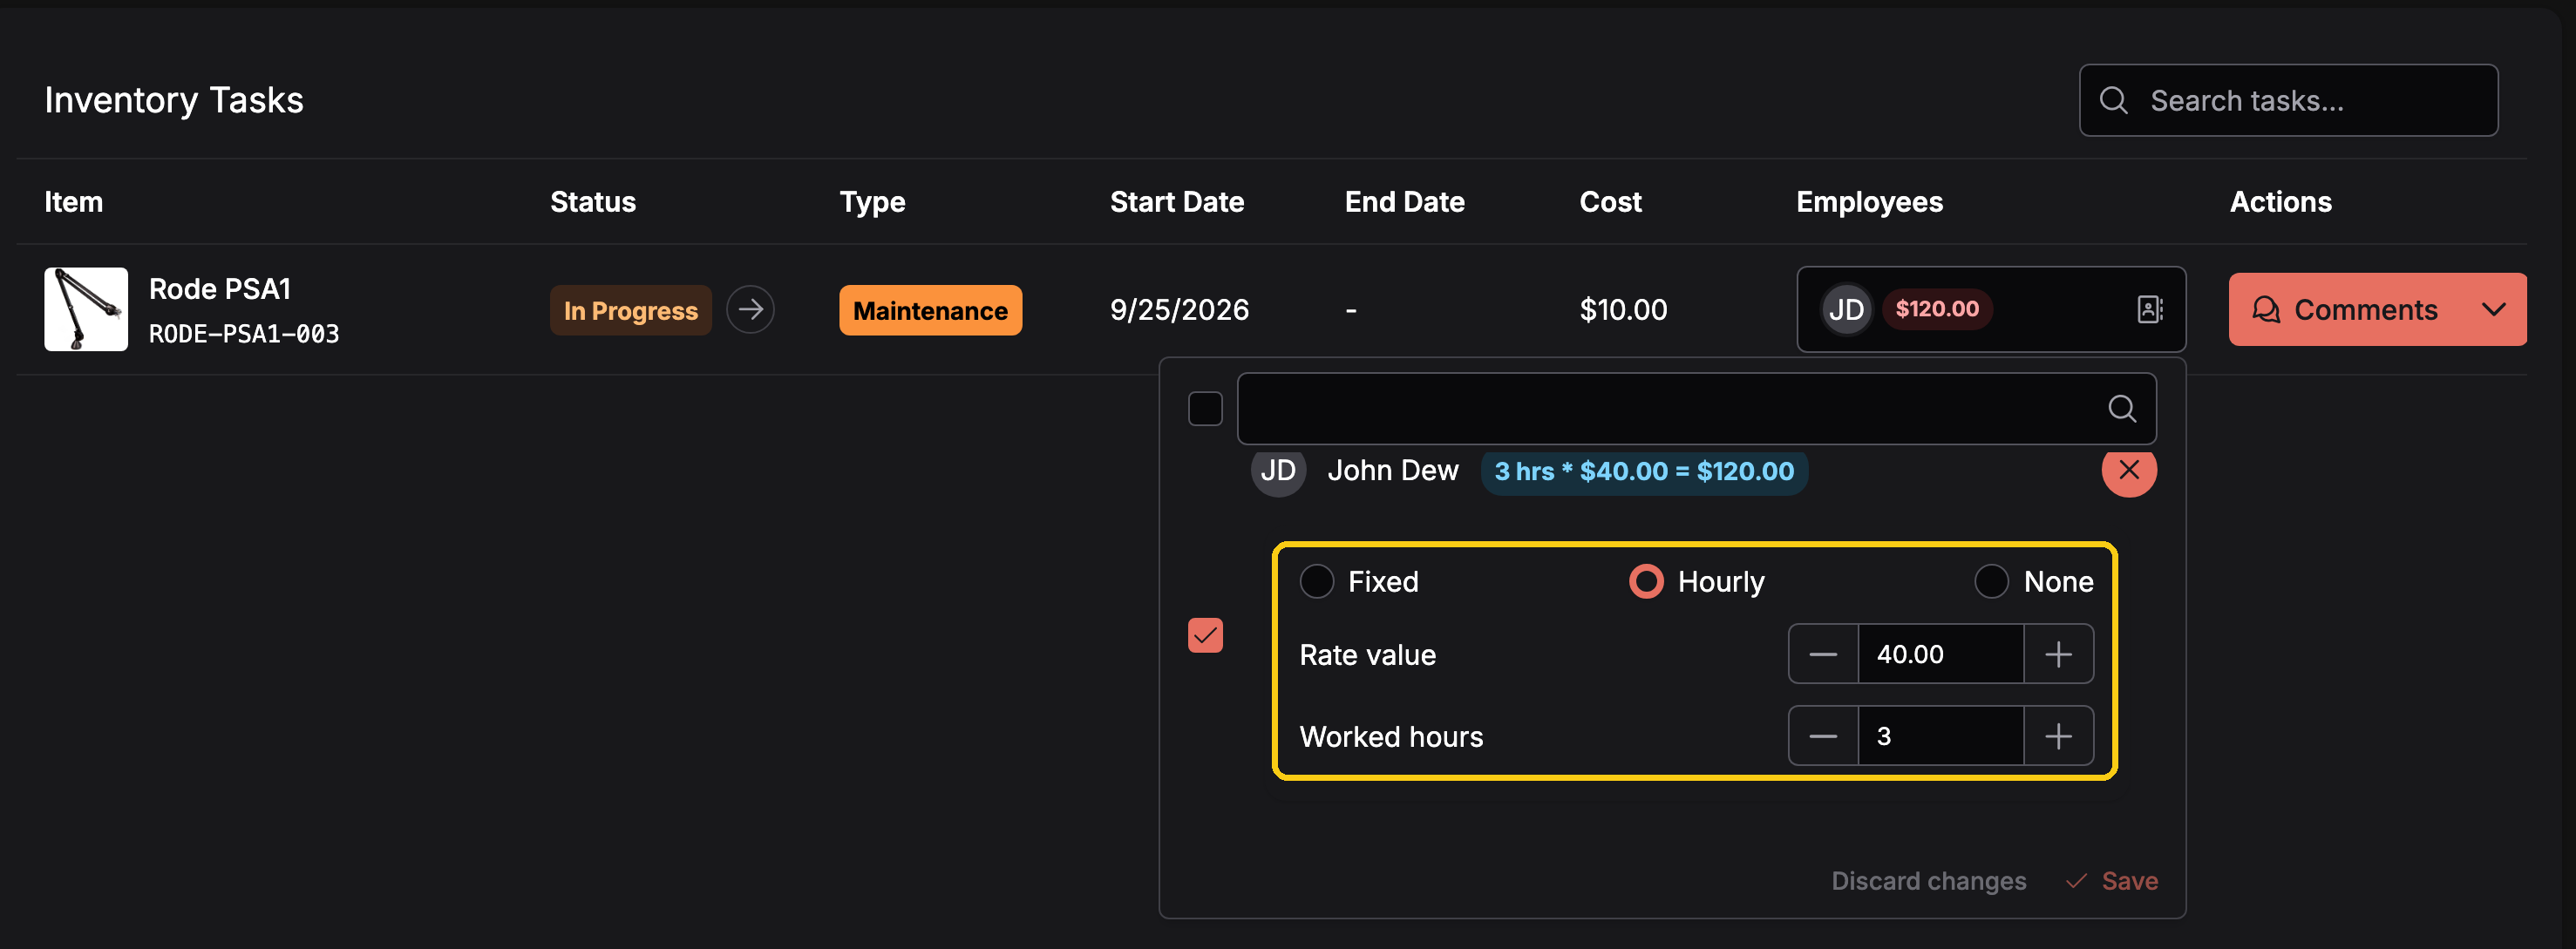Click the Maintenance type badge

930,310
